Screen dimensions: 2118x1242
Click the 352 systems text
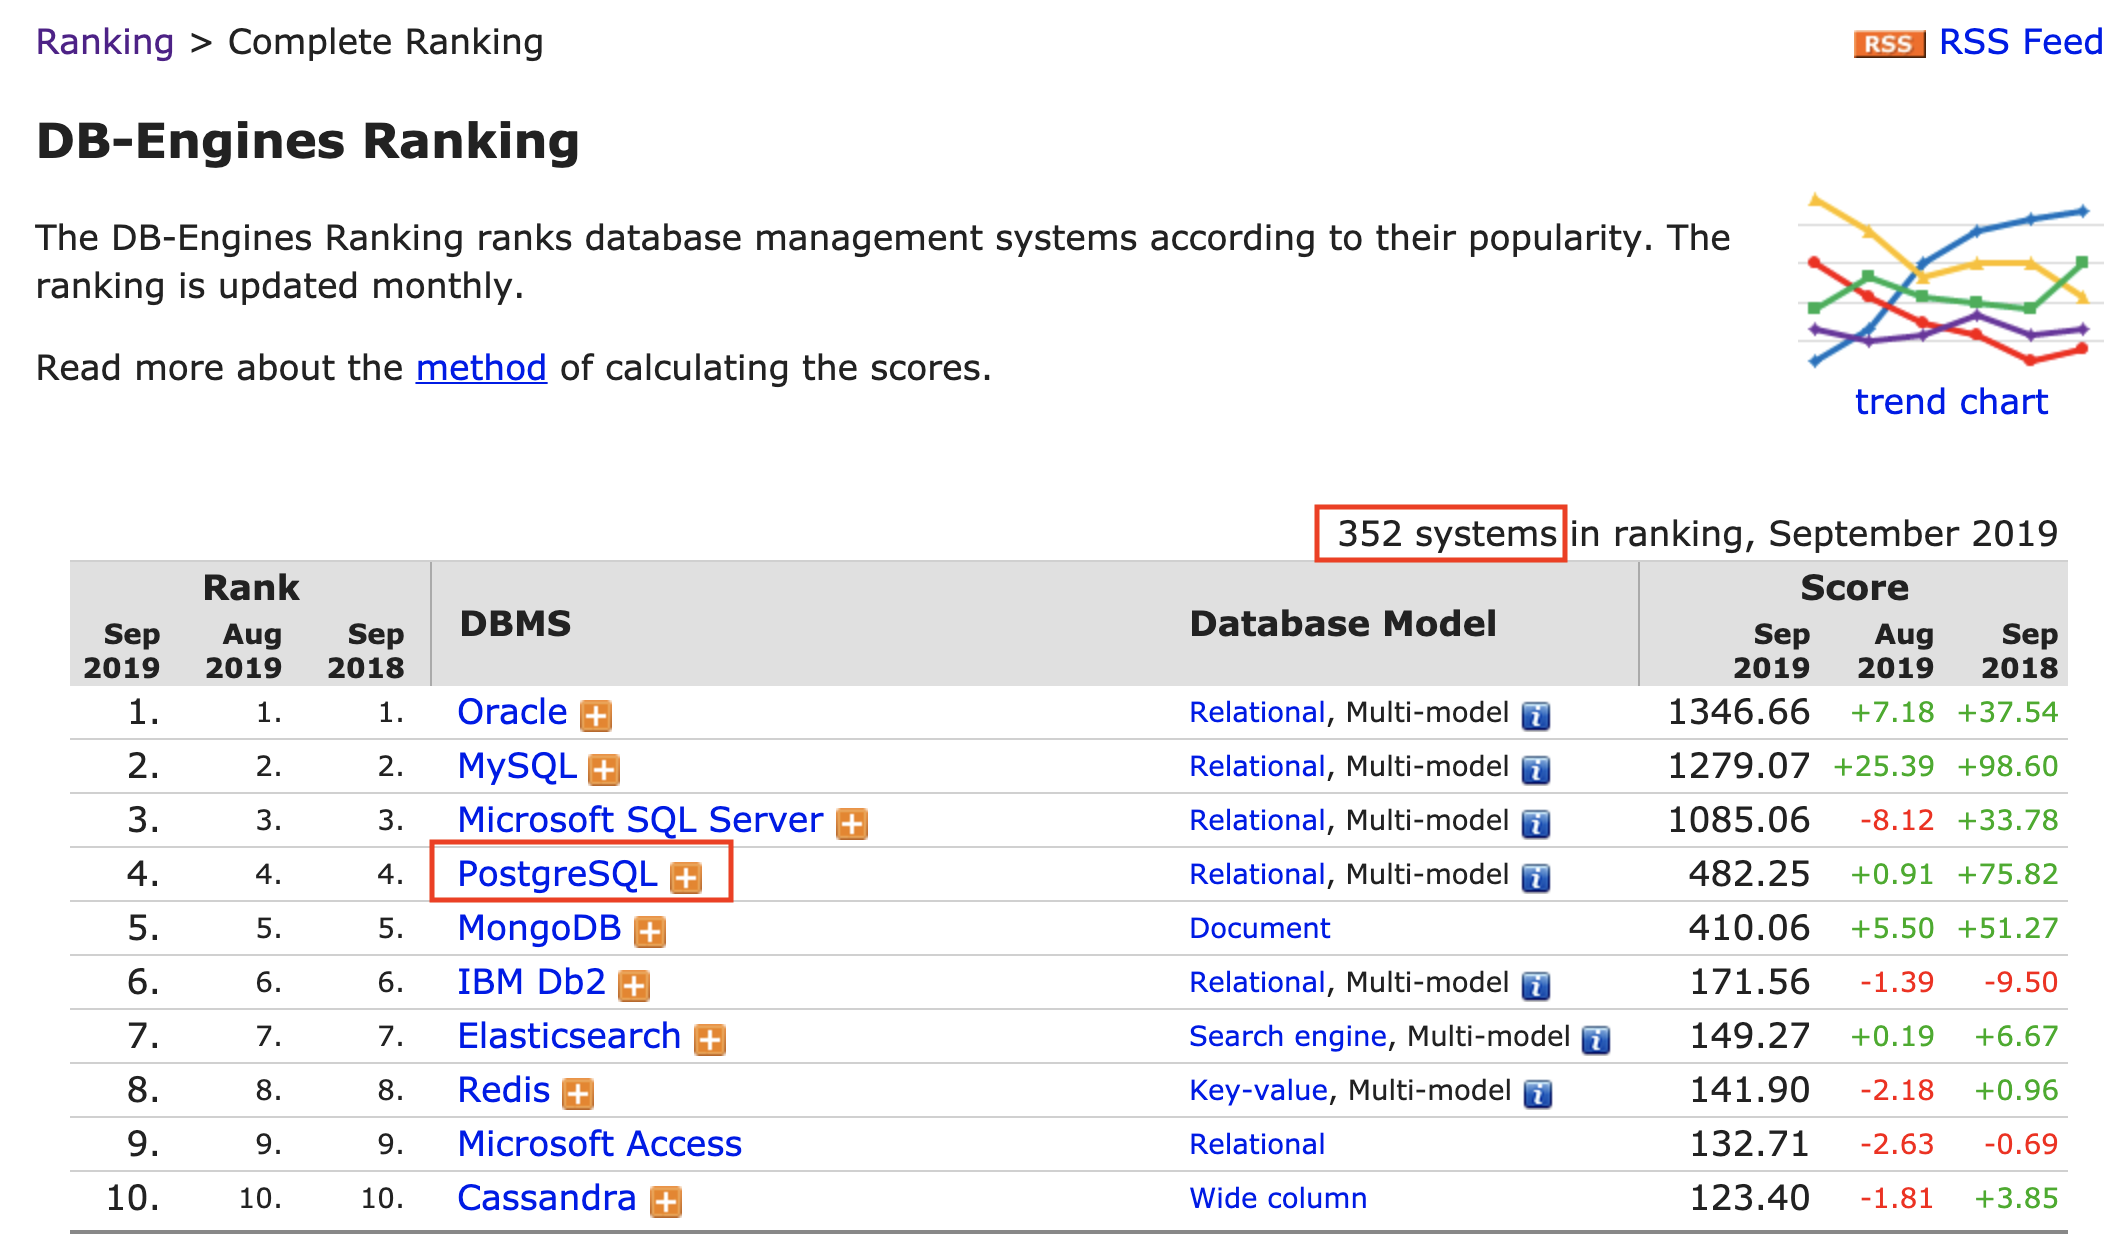click(1447, 534)
